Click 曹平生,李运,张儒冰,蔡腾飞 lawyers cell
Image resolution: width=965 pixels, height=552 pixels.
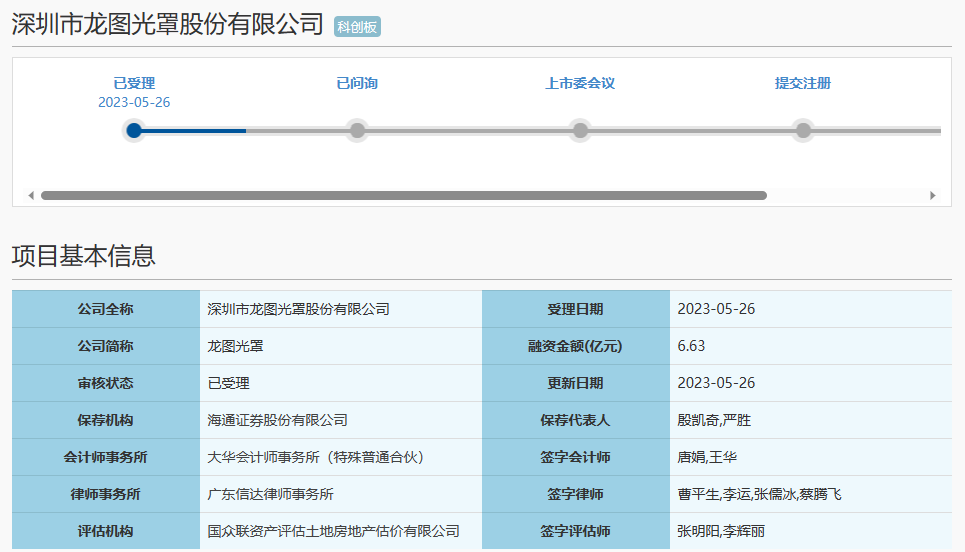pos(811,494)
